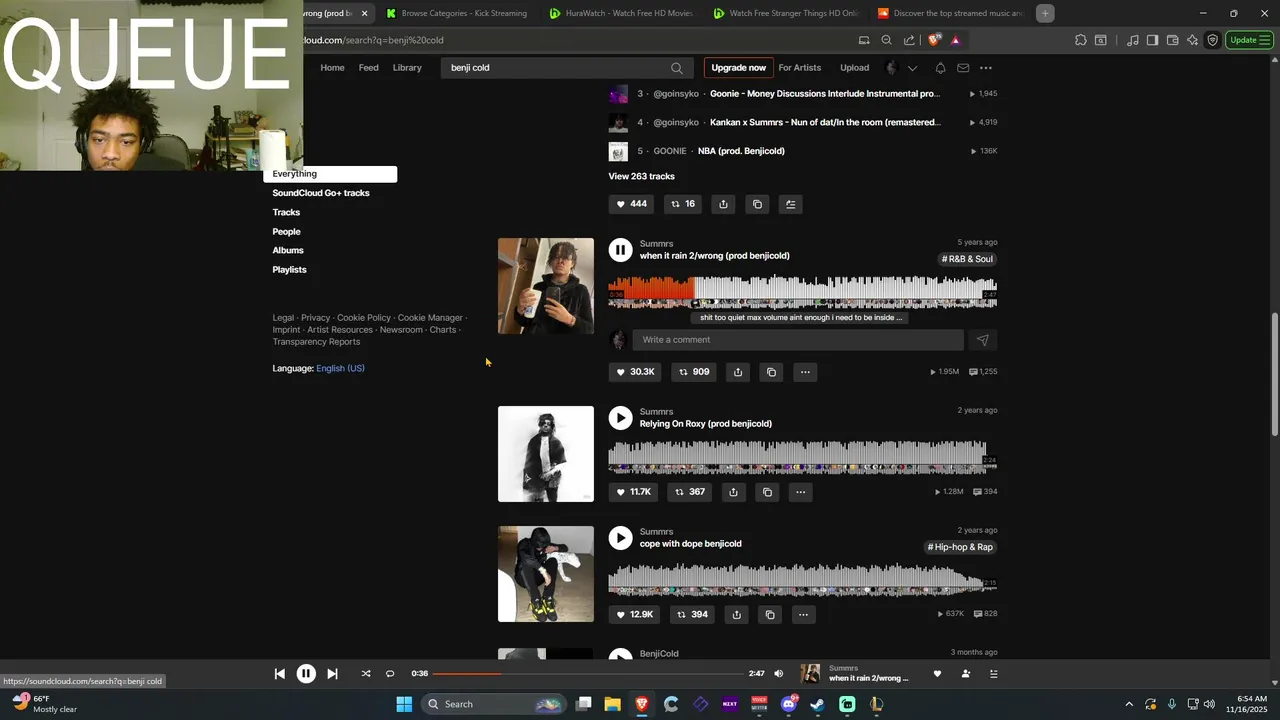The width and height of the screenshot is (1280, 720).
Task: Like cope with dope benjicold (12.9K)
Action: click(634, 614)
